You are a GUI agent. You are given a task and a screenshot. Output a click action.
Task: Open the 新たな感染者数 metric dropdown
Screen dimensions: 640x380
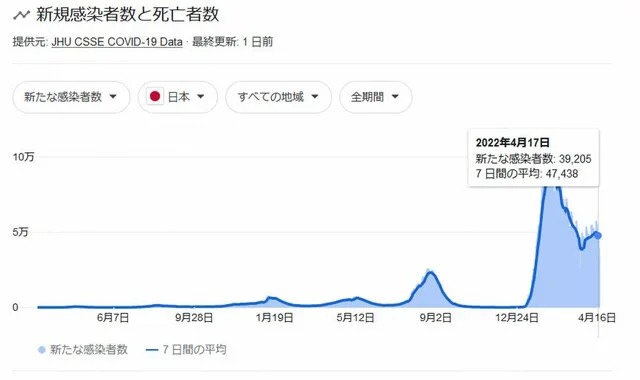(71, 97)
